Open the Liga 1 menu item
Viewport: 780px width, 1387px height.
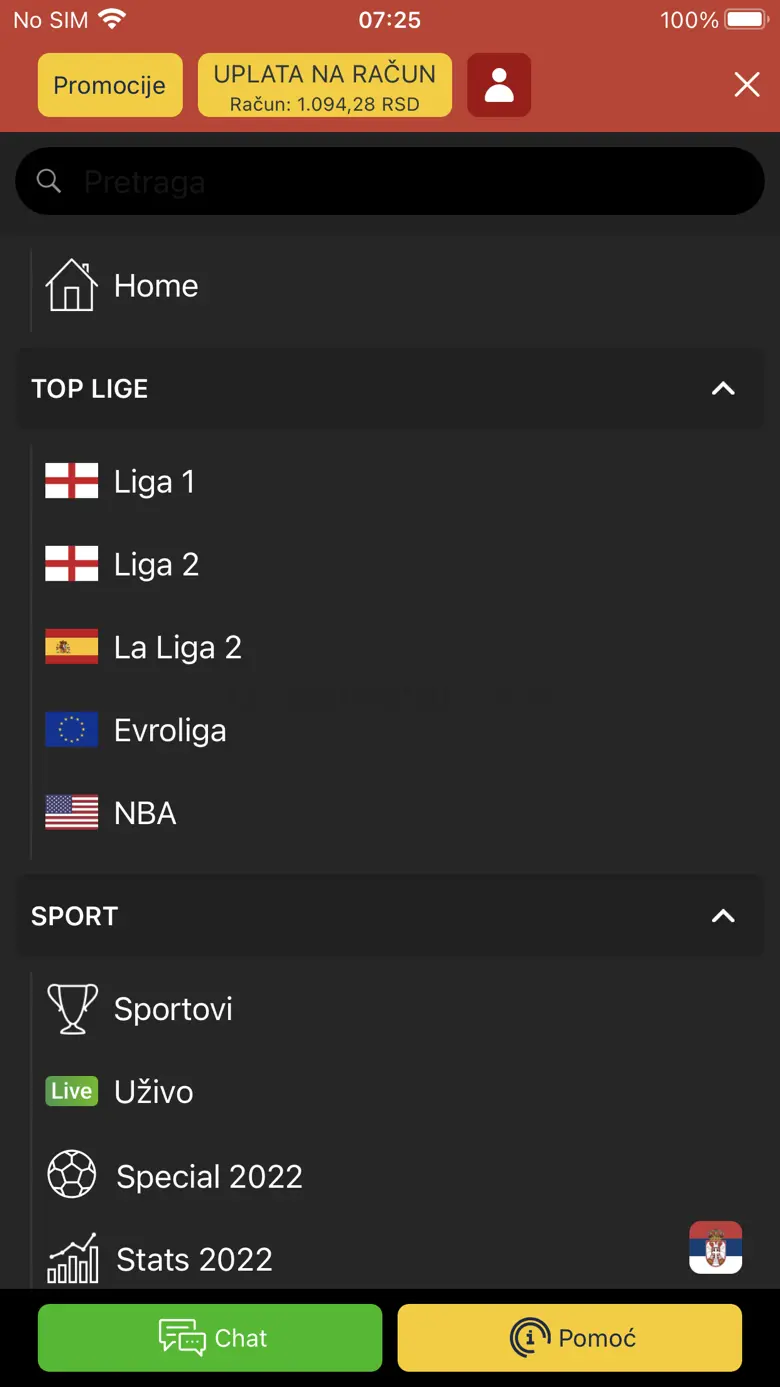click(154, 482)
